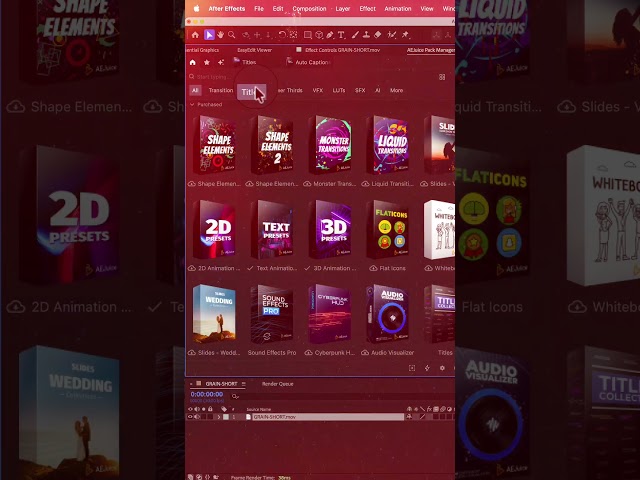Open the View menu
Viewport: 640px width, 480px height.
point(427,9)
